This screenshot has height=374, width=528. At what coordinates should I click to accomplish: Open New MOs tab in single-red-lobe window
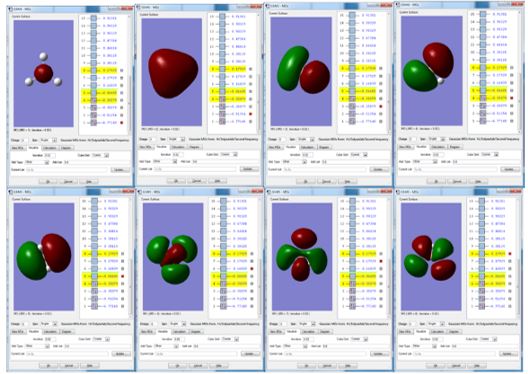(147, 147)
